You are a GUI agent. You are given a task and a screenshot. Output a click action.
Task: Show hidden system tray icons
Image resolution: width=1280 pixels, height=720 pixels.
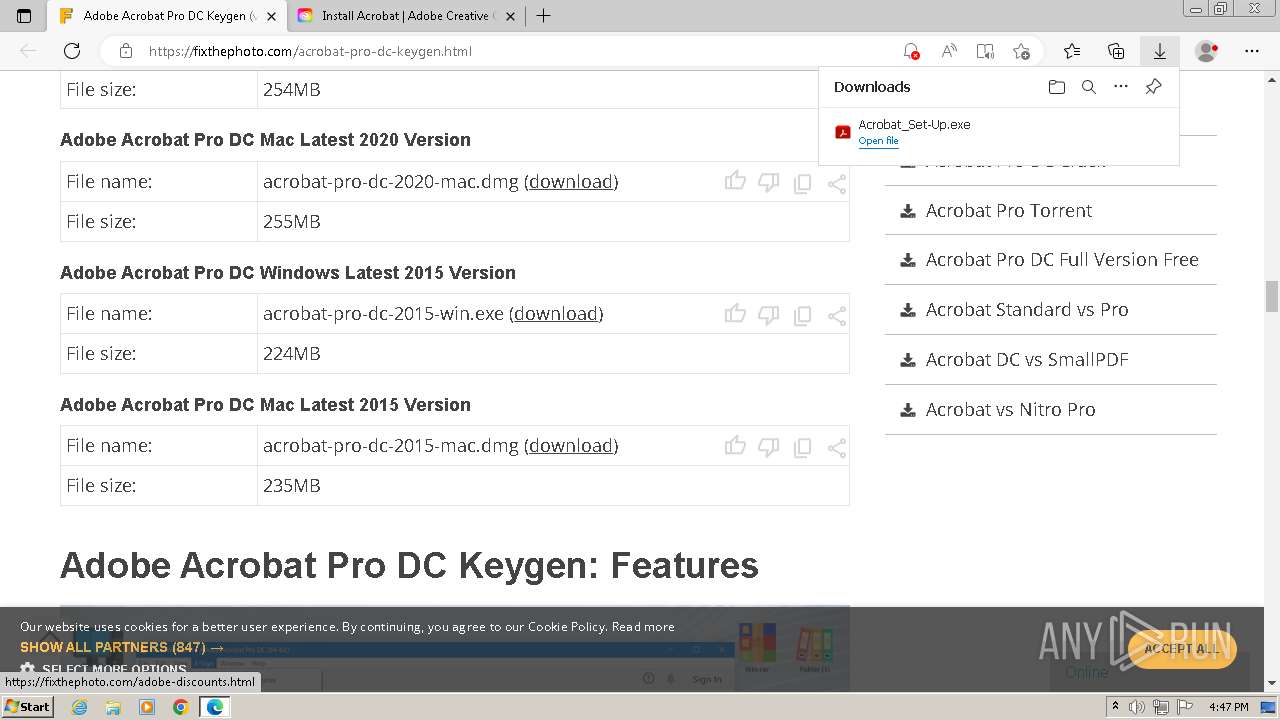(x=1115, y=707)
